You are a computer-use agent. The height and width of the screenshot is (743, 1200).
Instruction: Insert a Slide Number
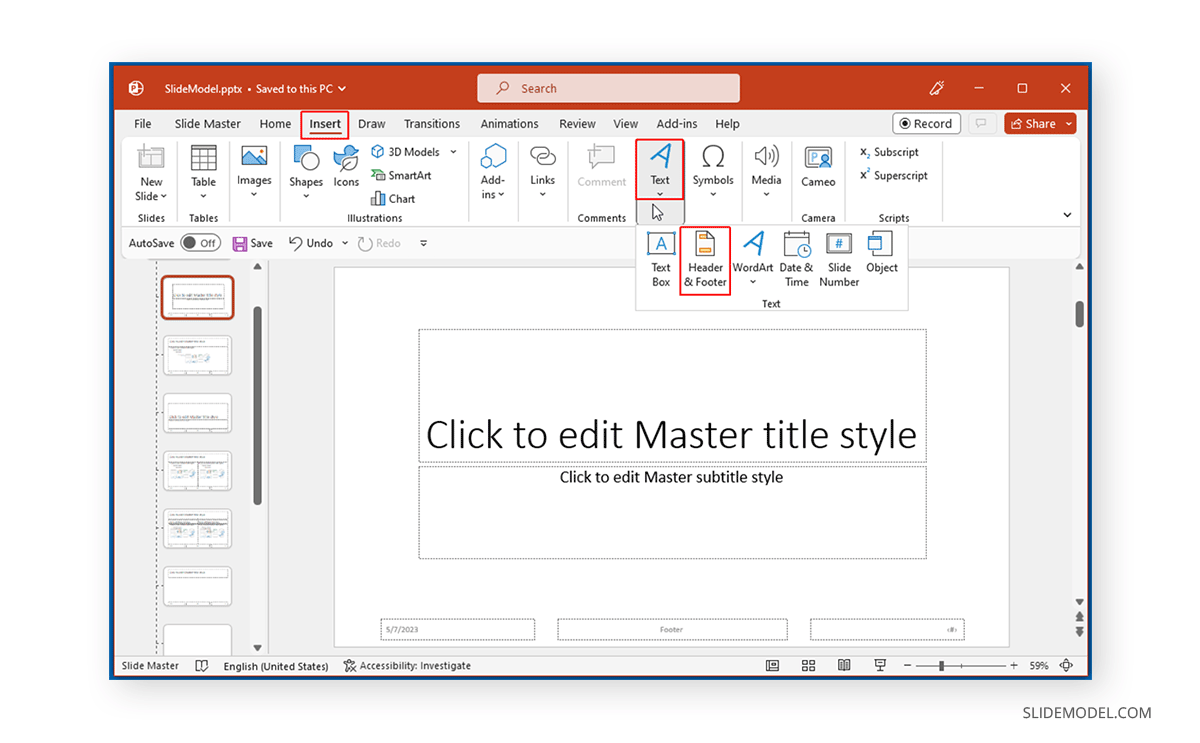coord(839,258)
